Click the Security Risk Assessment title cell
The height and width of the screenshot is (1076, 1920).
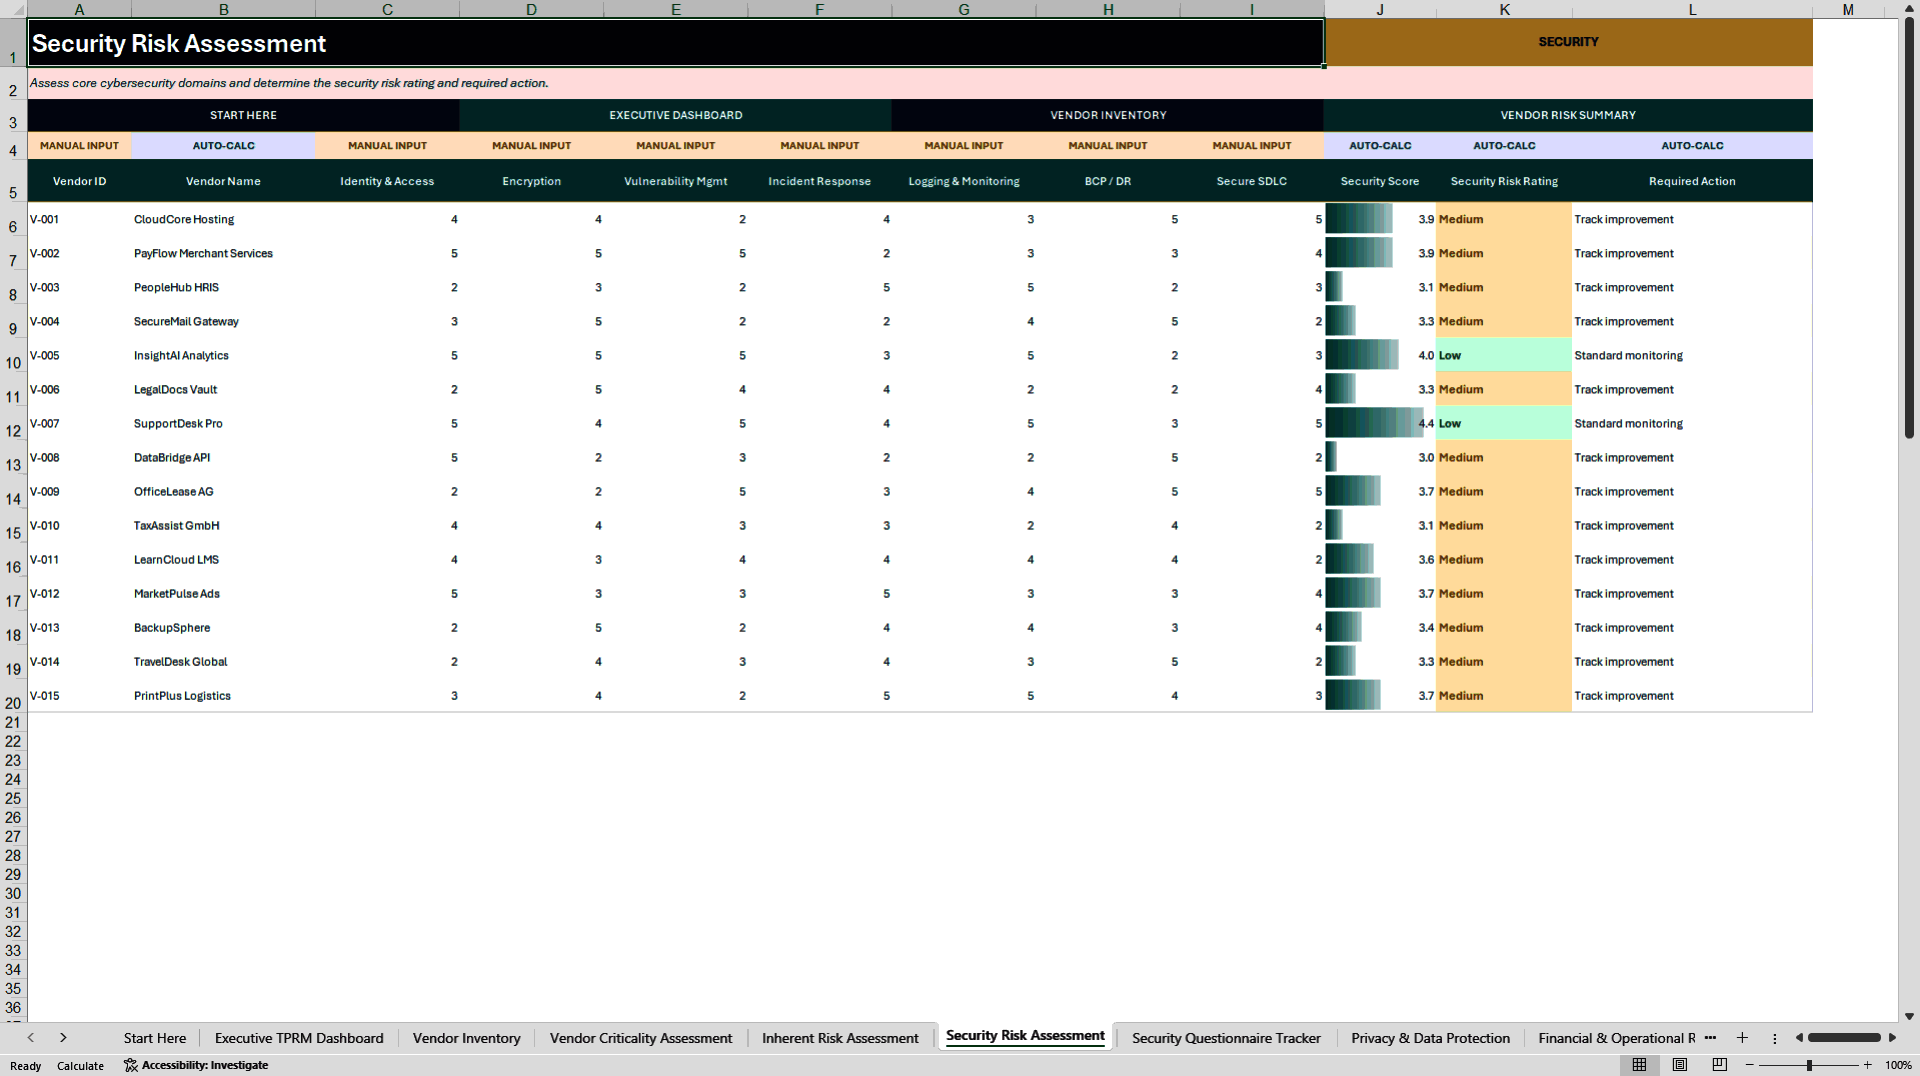tap(676, 43)
